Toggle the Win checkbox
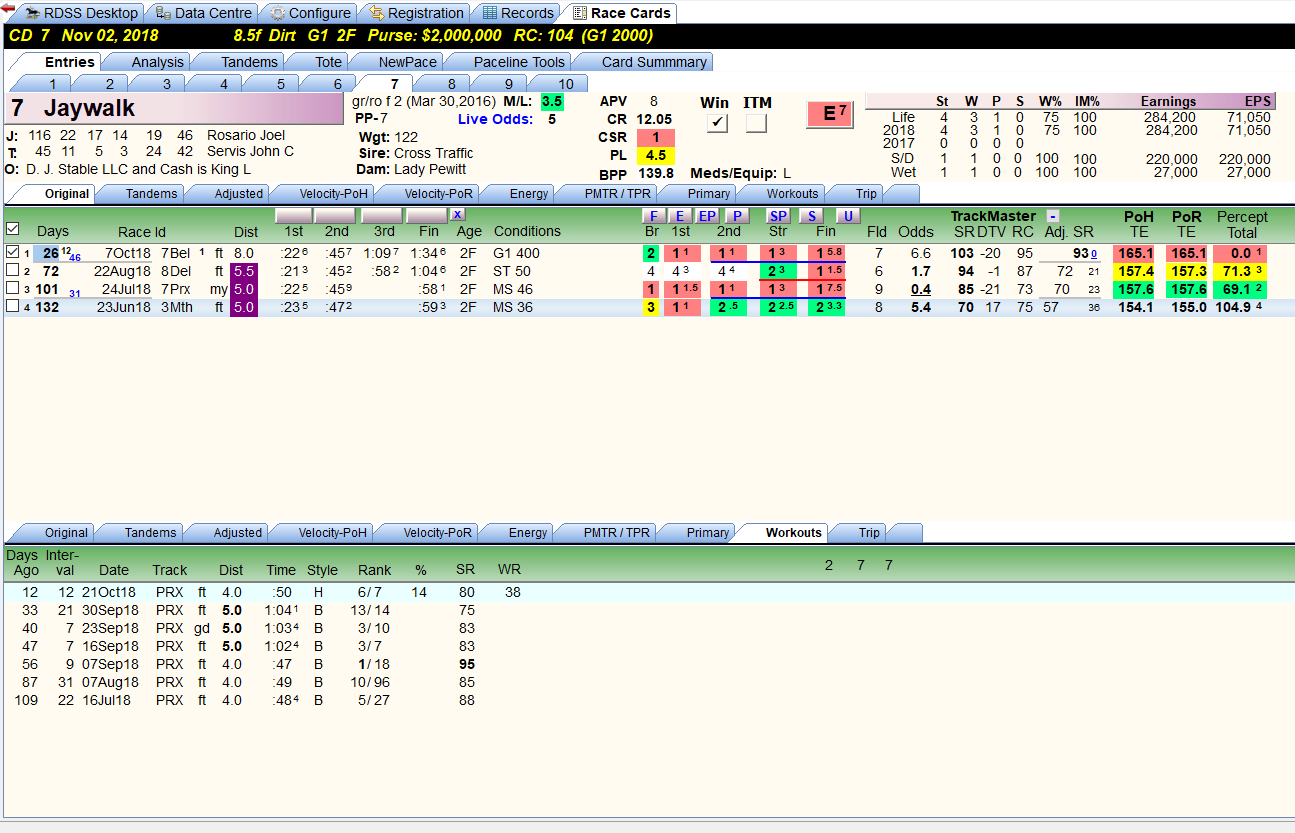The width and height of the screenshot is (1295, 833). pos(716,123)
